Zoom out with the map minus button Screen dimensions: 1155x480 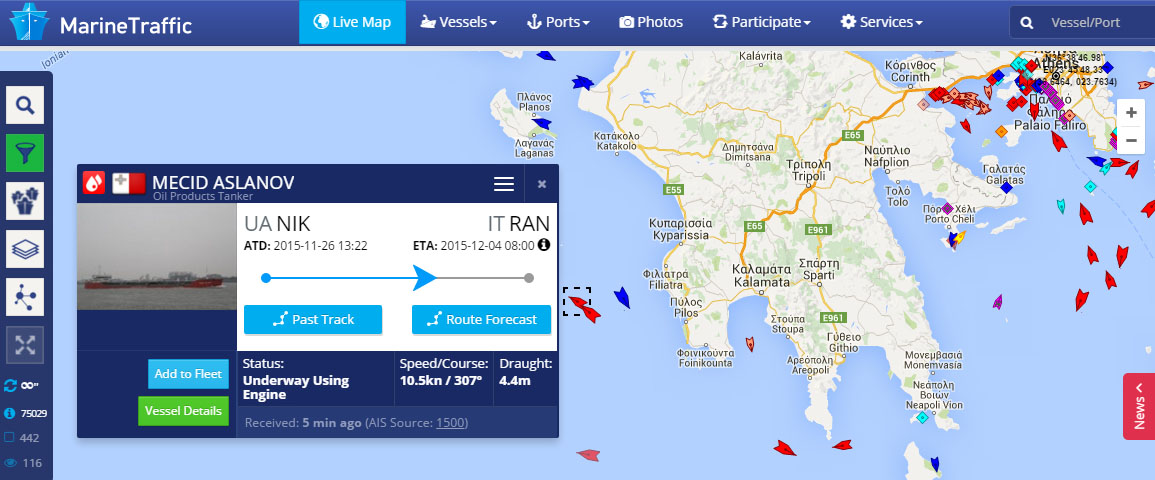[1131, 140]
